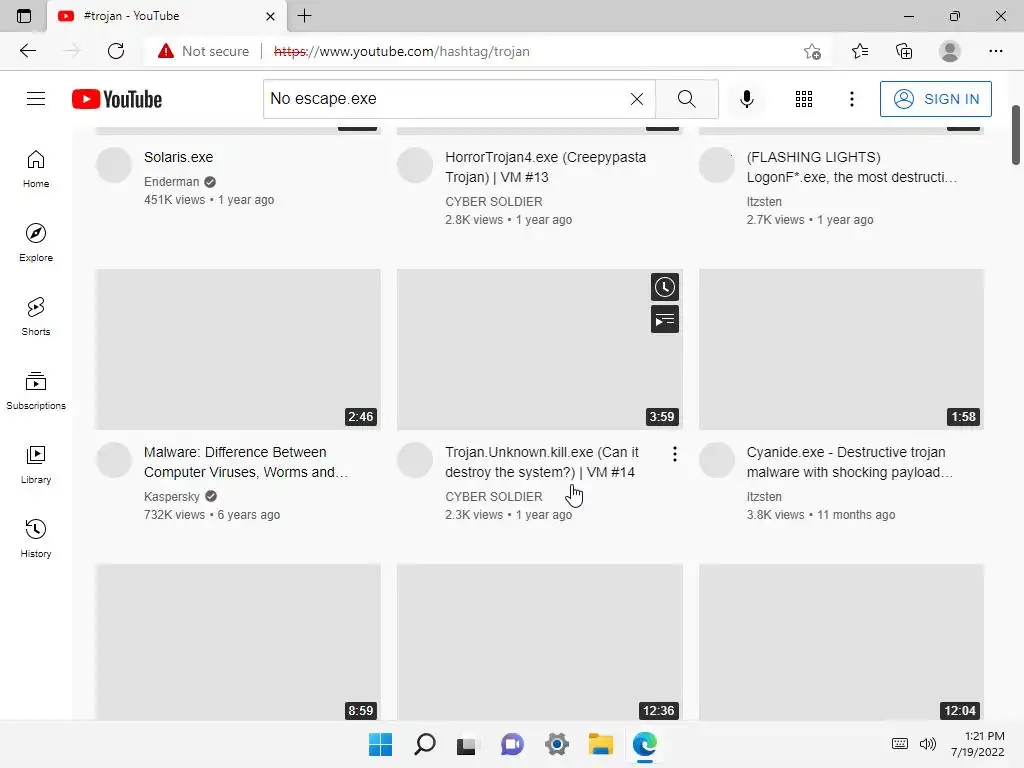Open the browser profile menu
The width and height of the screenshot is (1024, 768).
950,51
